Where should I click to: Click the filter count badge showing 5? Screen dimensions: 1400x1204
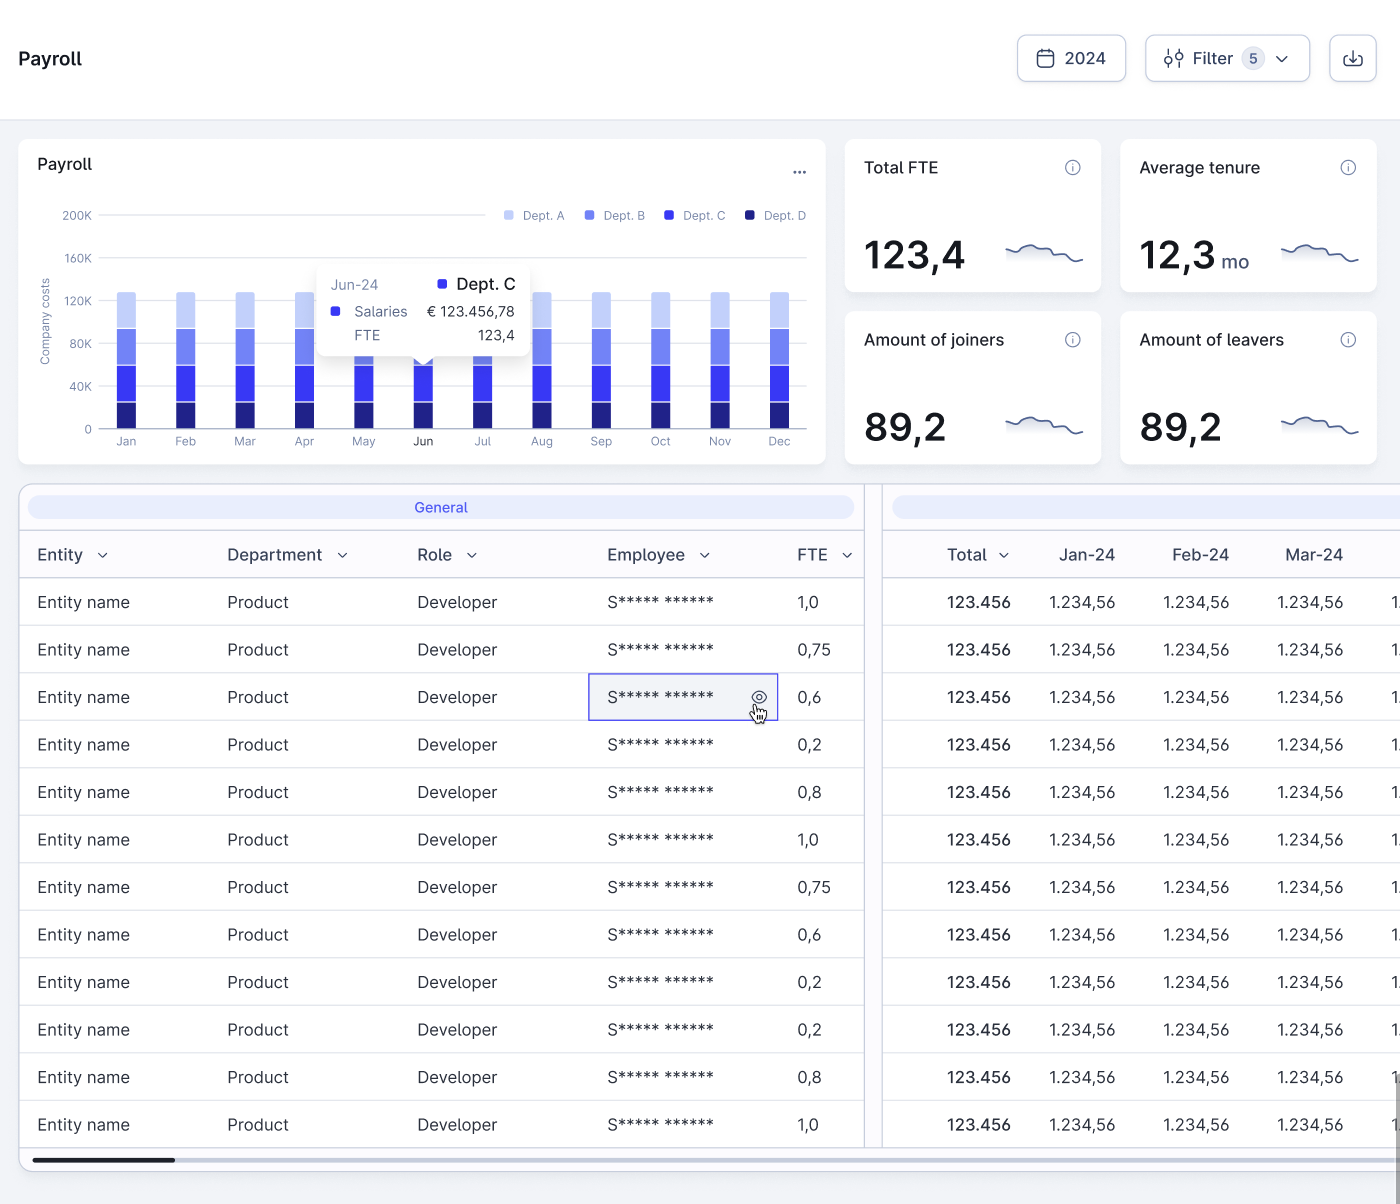click(x=1253, y=59)
